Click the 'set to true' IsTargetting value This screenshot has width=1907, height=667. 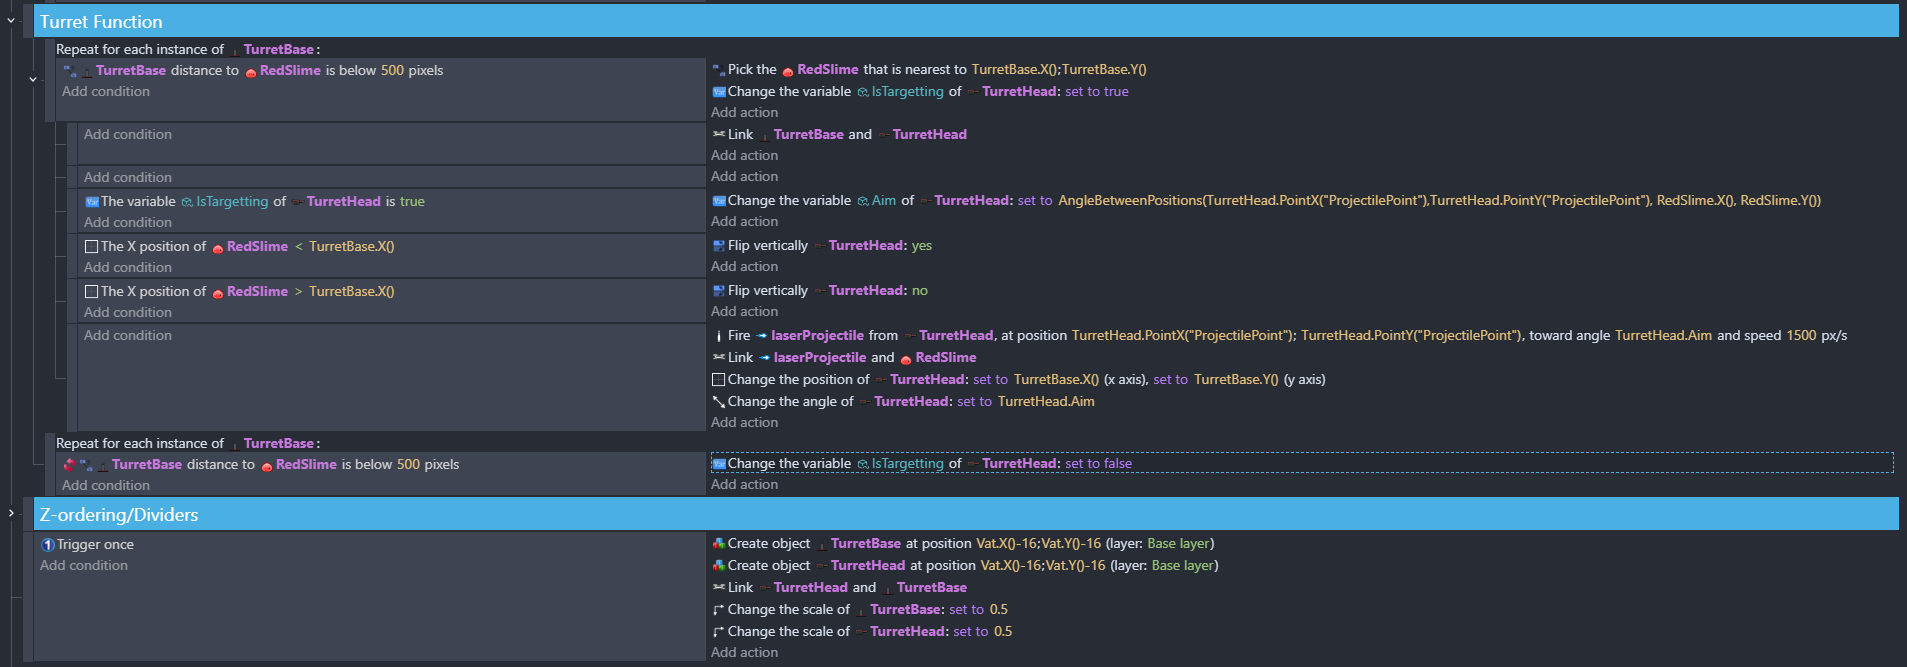point(1096,92)
